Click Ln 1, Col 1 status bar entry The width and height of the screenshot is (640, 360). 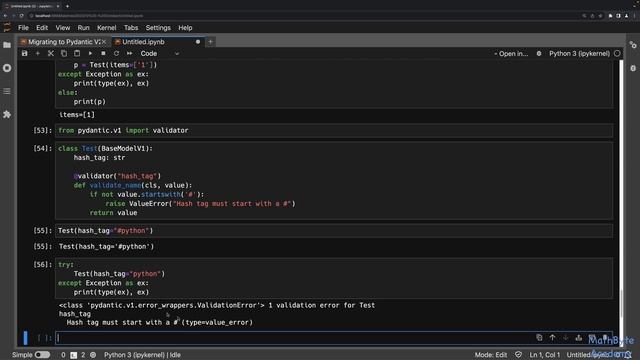click(544, 355)
